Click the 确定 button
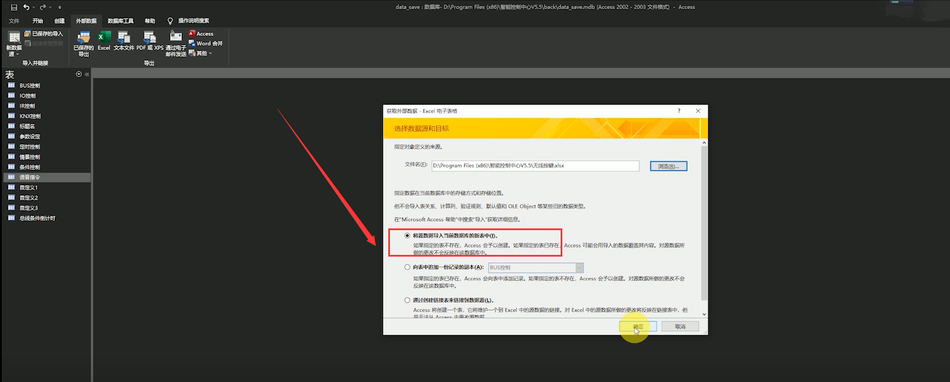950x382 pixels. (x=637, y=326)
